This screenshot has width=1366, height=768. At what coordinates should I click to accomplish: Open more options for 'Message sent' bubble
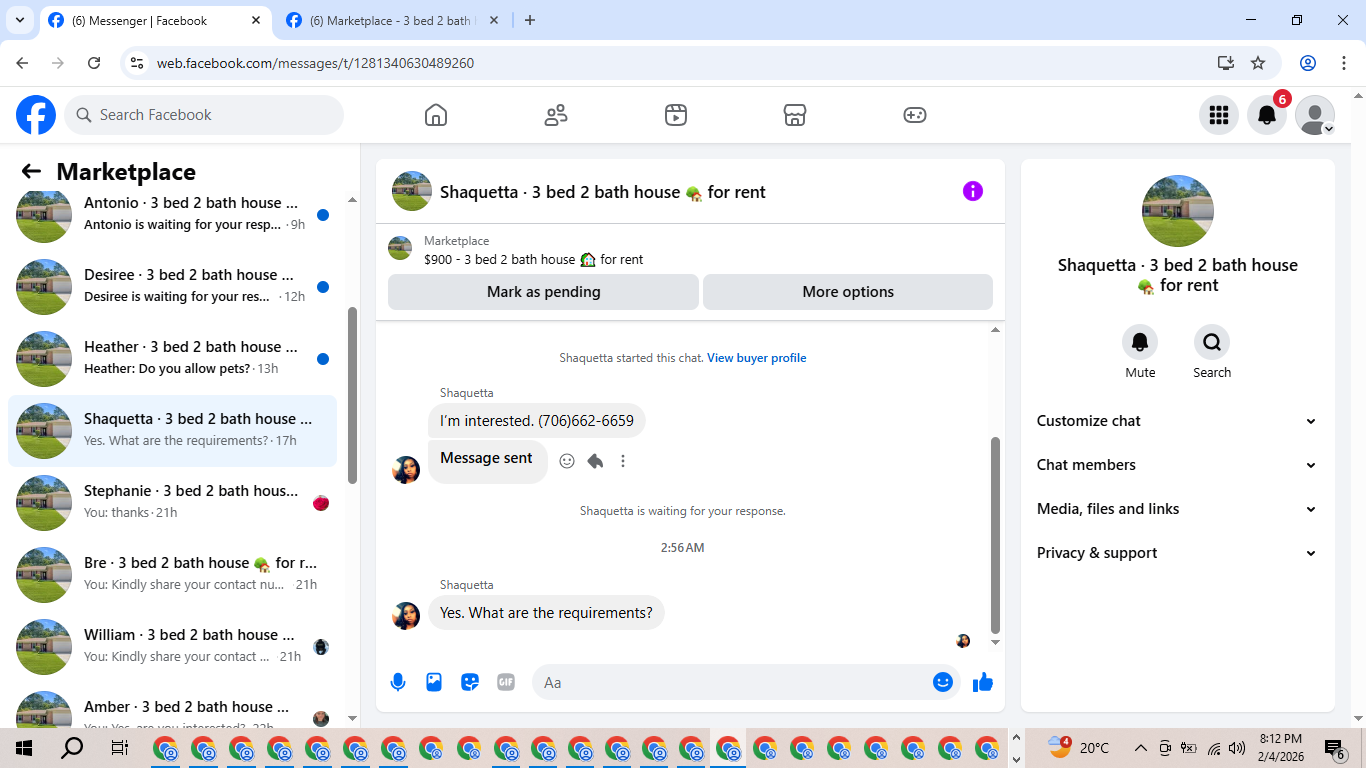623,461
